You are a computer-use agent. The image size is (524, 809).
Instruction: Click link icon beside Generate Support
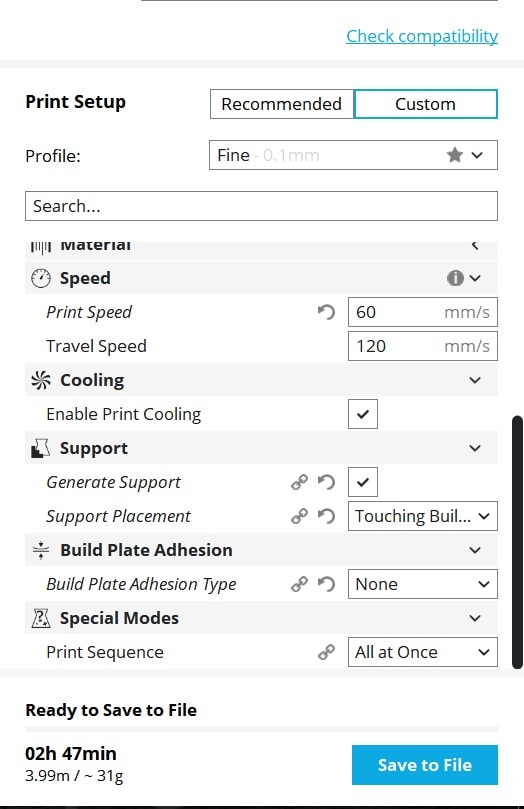point(299,482)
